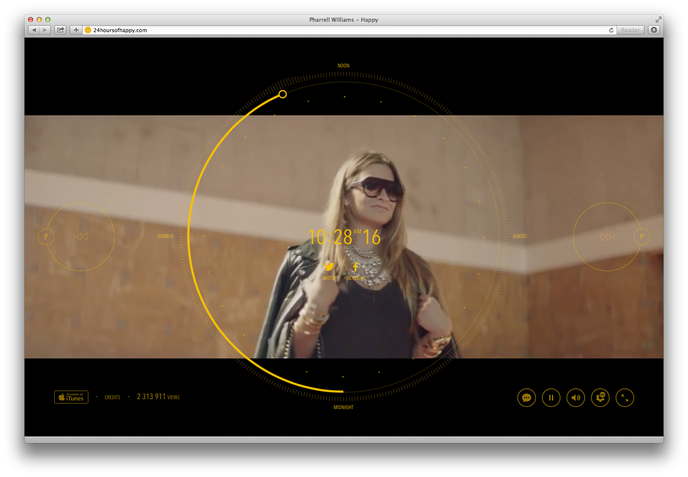
Task: Open the Credits link
Action: (112, 398)
